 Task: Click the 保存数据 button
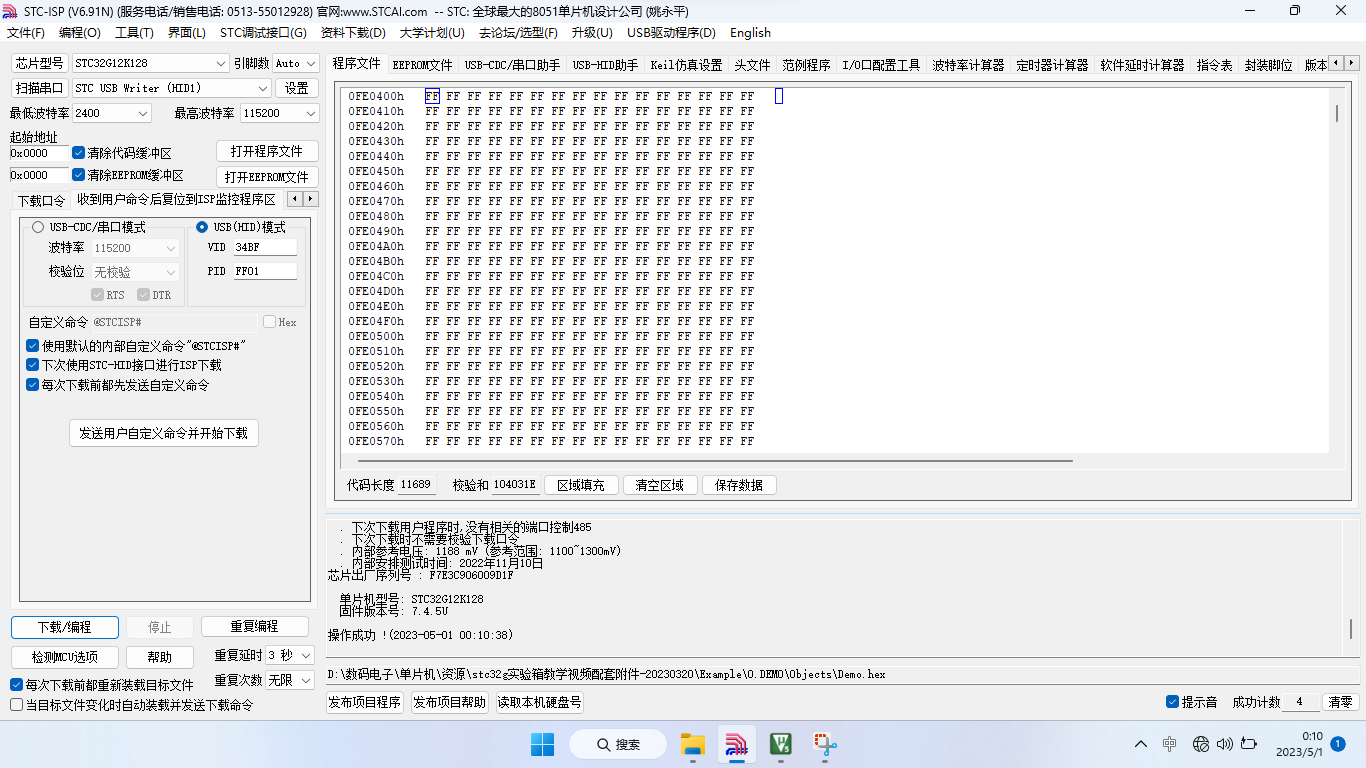tap(739, 485)
